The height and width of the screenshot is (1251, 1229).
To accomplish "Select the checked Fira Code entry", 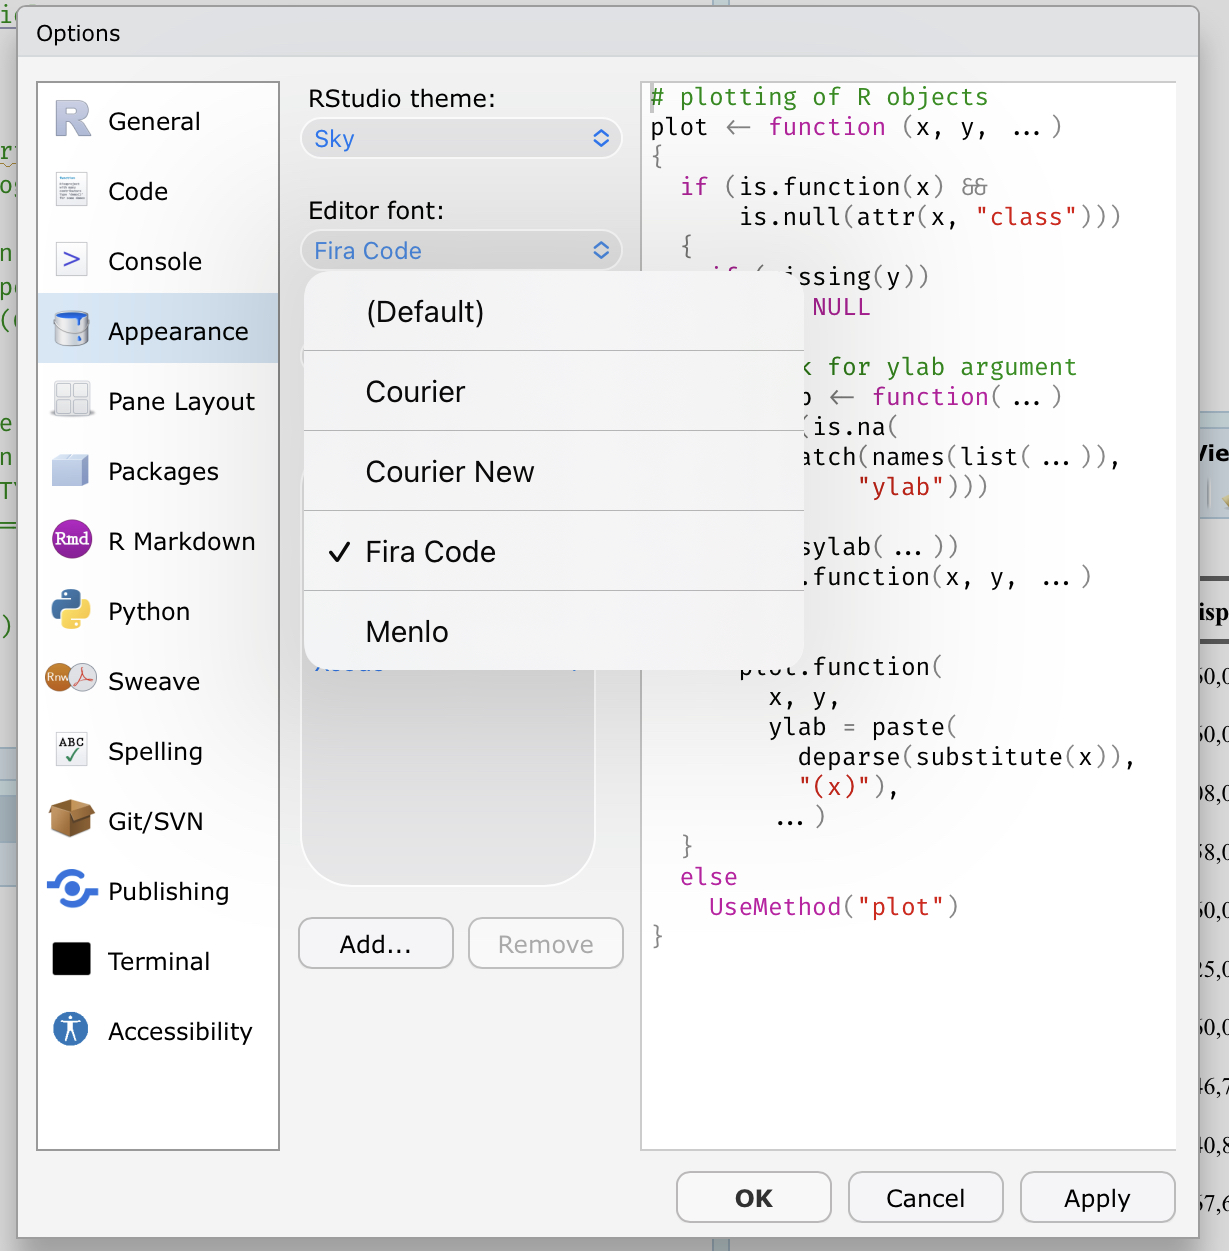I will 429,551.
